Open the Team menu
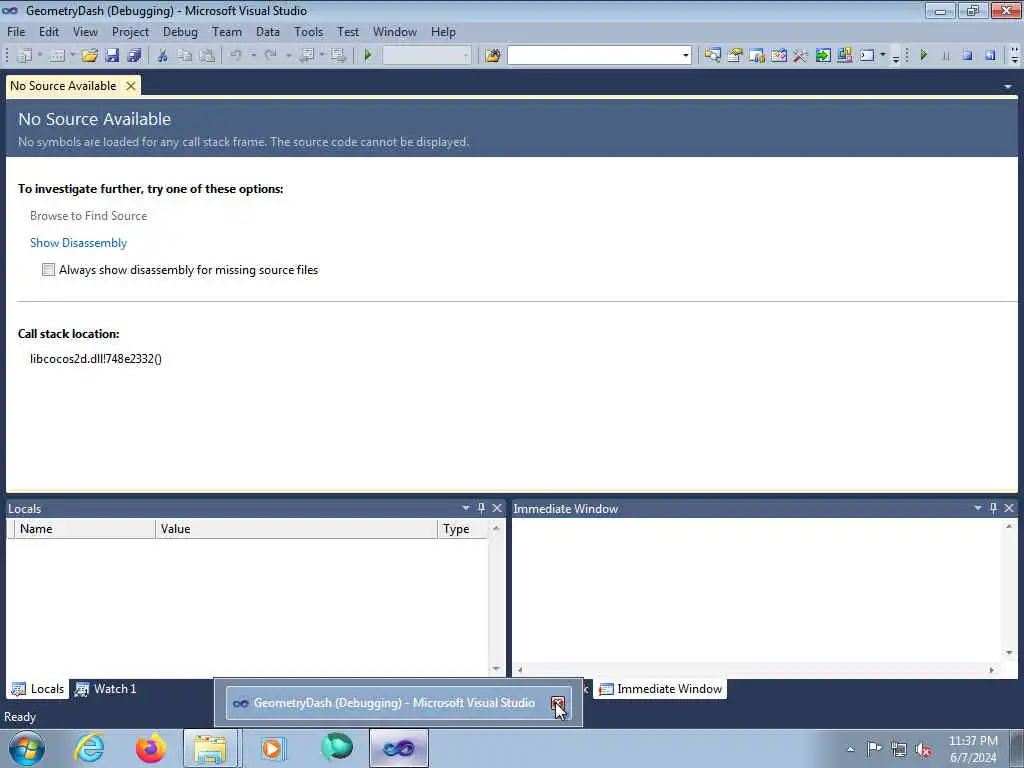This screenshot has width=1024, height=768. coord(227,32)
